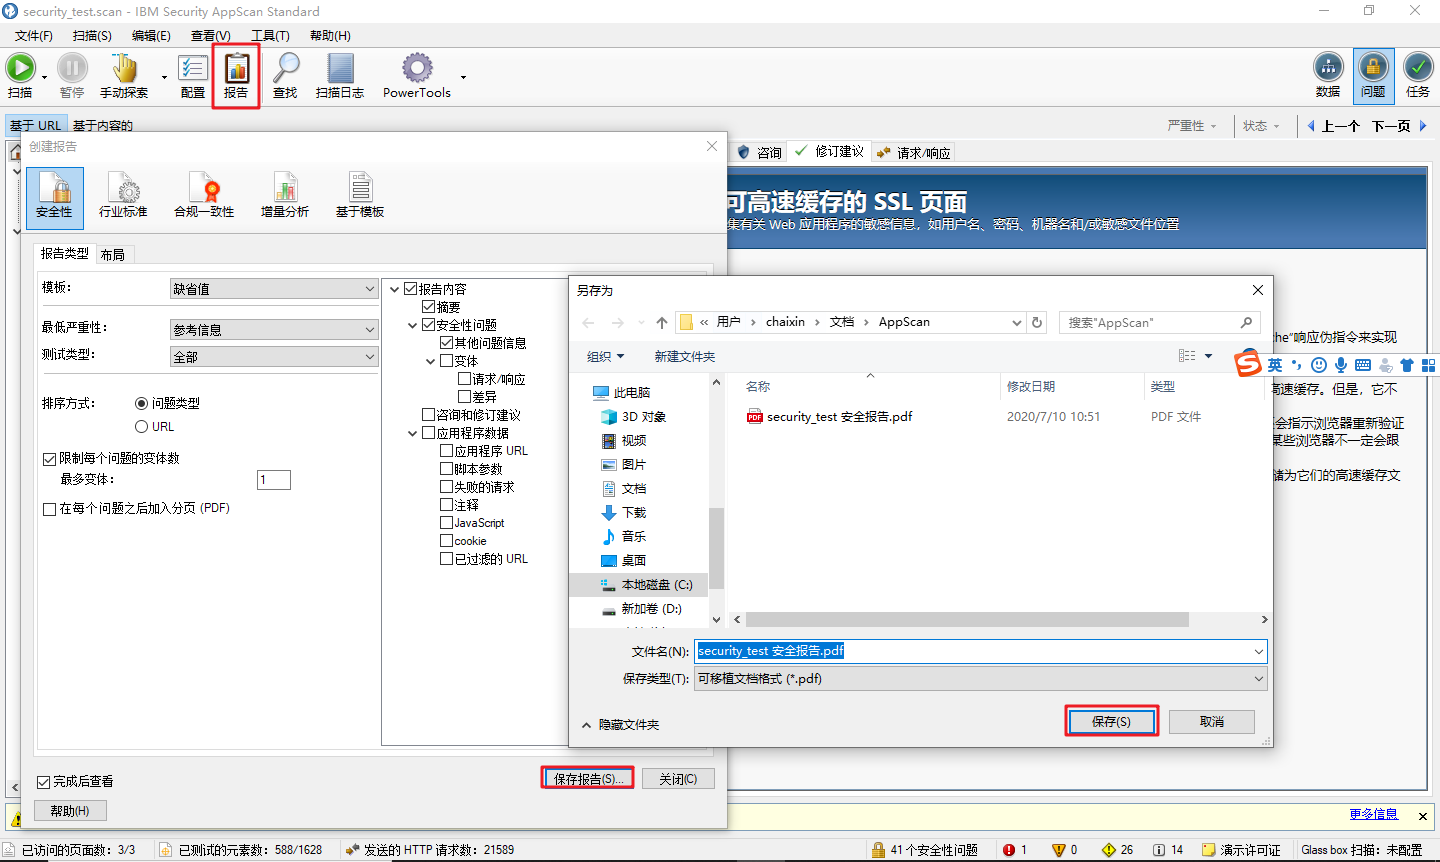Open the 更多信息 link
Screen dimensions: 1440x862
click(x=1373, y=814)
